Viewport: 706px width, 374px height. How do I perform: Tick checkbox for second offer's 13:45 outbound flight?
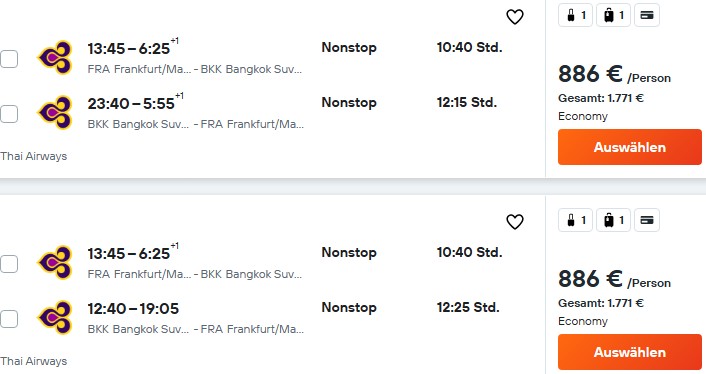coord(9,264)
